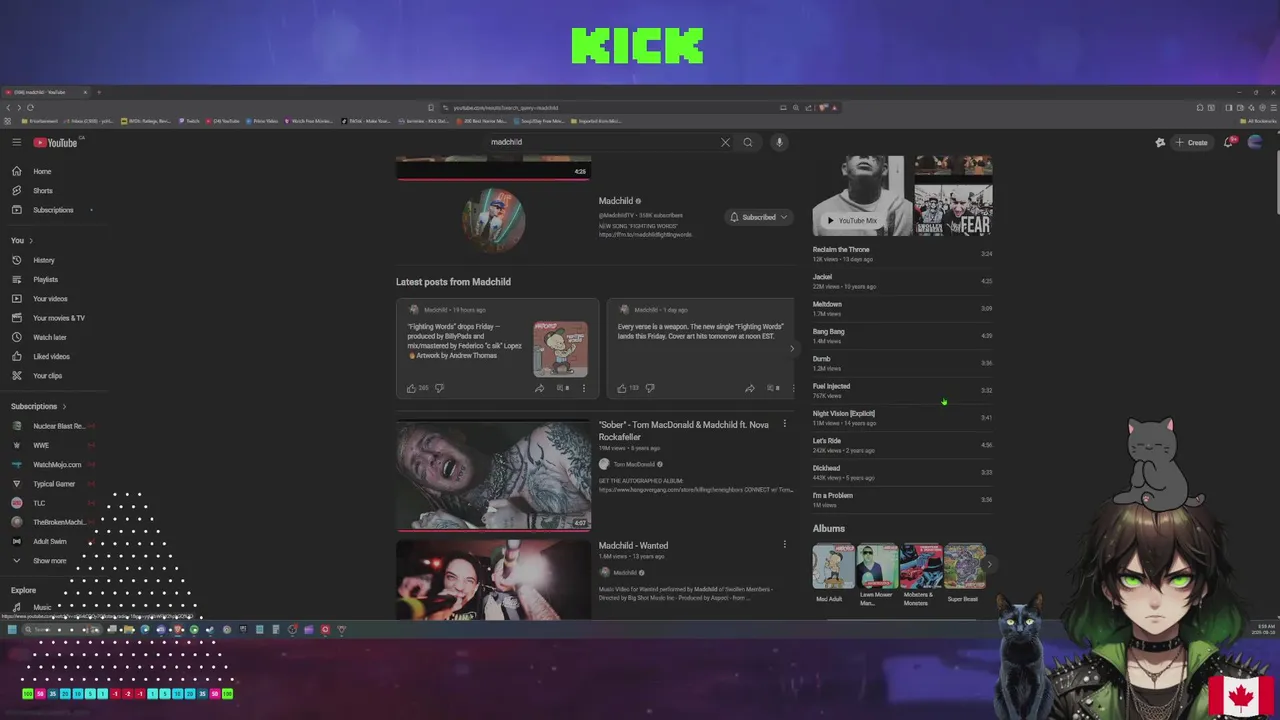Like the 19 hours ago Madchild post
Viewport: 1280px width, 720px height.
pos(411,388)
